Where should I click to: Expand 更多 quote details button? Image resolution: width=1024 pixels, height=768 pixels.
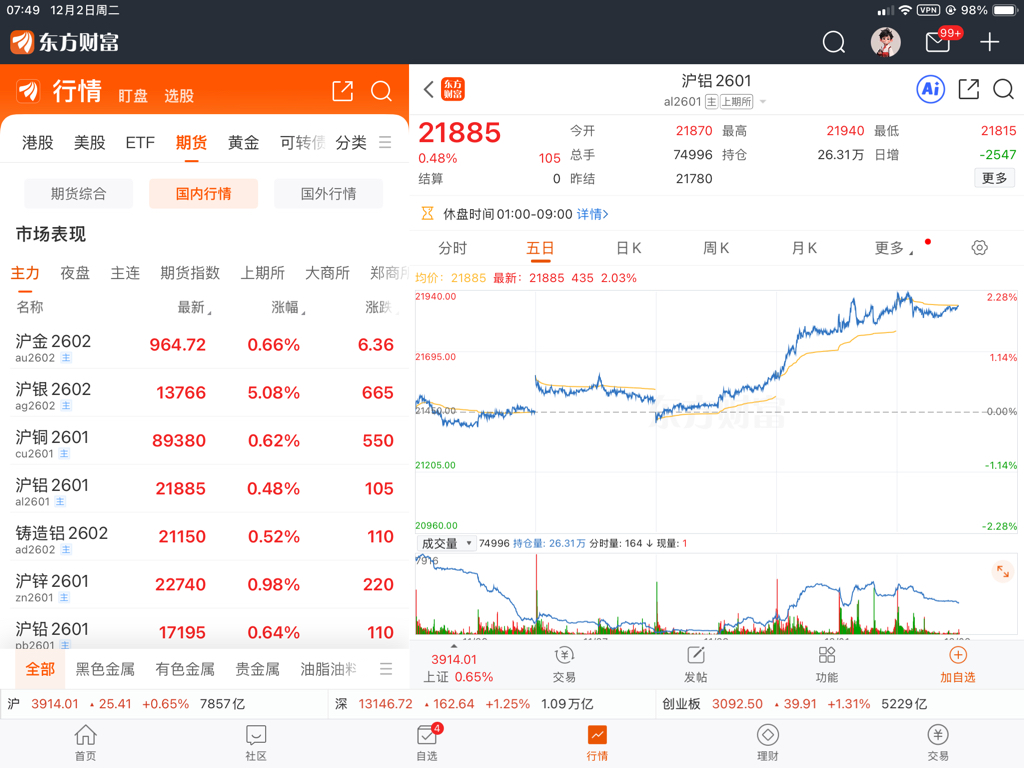click(x=994, y=178)
